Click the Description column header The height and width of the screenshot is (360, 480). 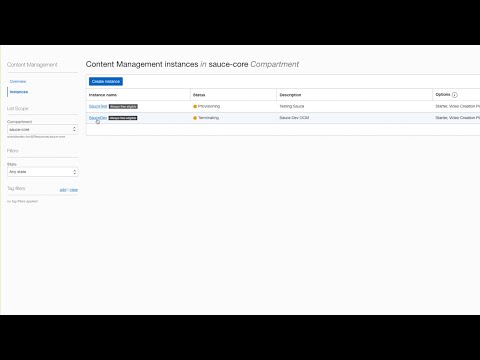pyautogui.click(x=290, y=95)
